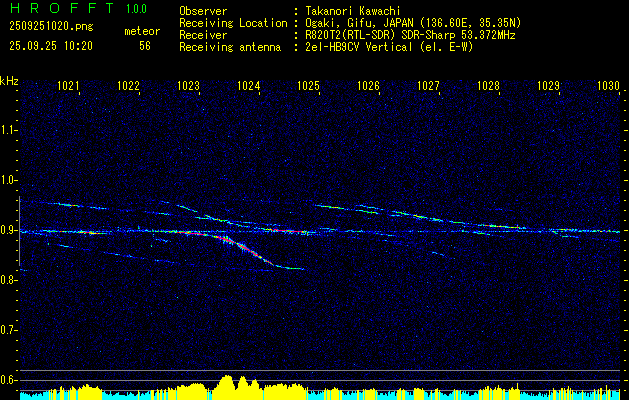This screenshot has width=629, height=400.
Task: Click the HROFFT program title text
Action: click(62, 8)
